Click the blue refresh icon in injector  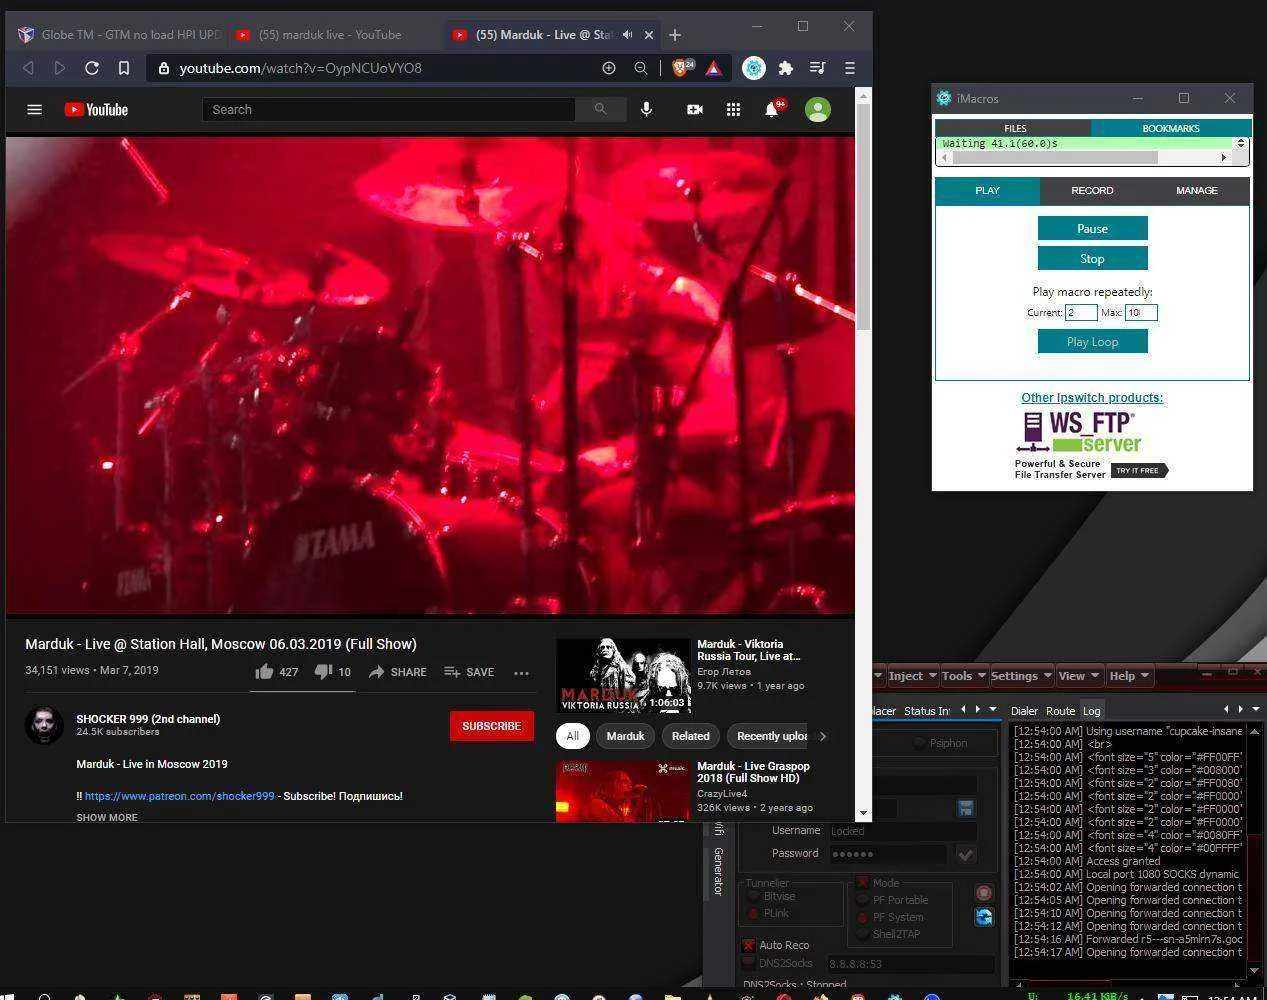[984, 916]
